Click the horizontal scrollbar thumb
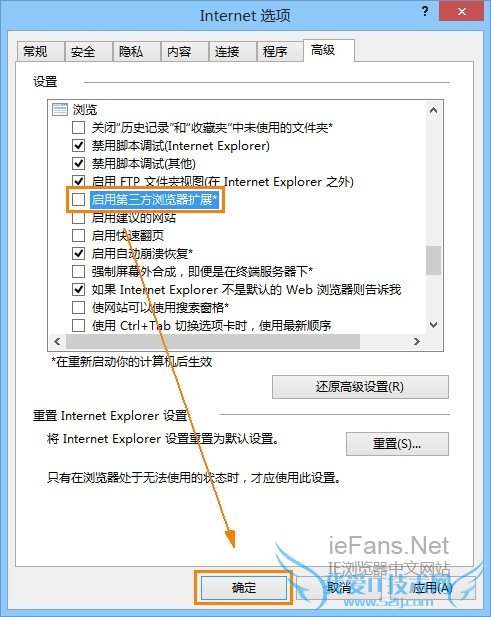The height and width of the screenshot is (617, 491). [213, 341]
